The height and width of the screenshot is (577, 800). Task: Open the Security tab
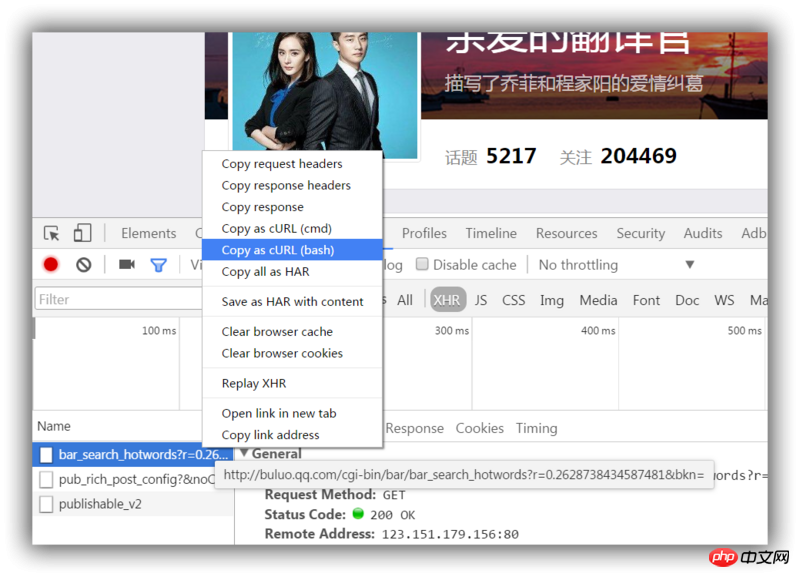point(641,233)
